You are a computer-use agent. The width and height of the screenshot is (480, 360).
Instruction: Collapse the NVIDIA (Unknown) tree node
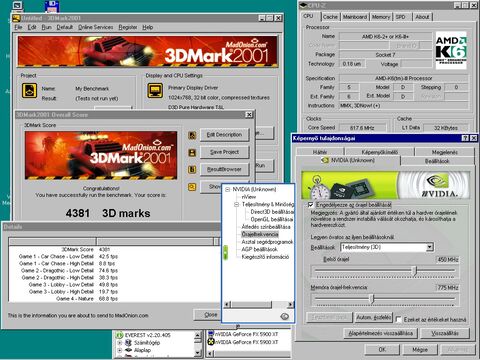click(228, 189)
